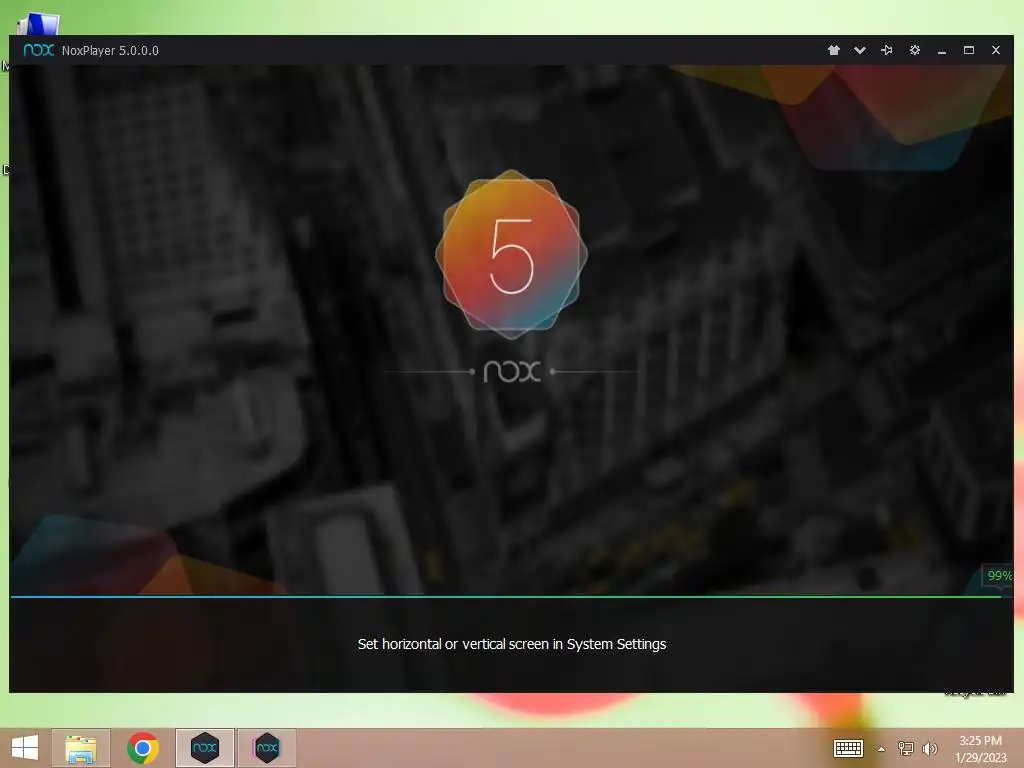The image size is (1024, 768).
Task: Click the Nox logo in title bar
Action: [x=39, y=50]
